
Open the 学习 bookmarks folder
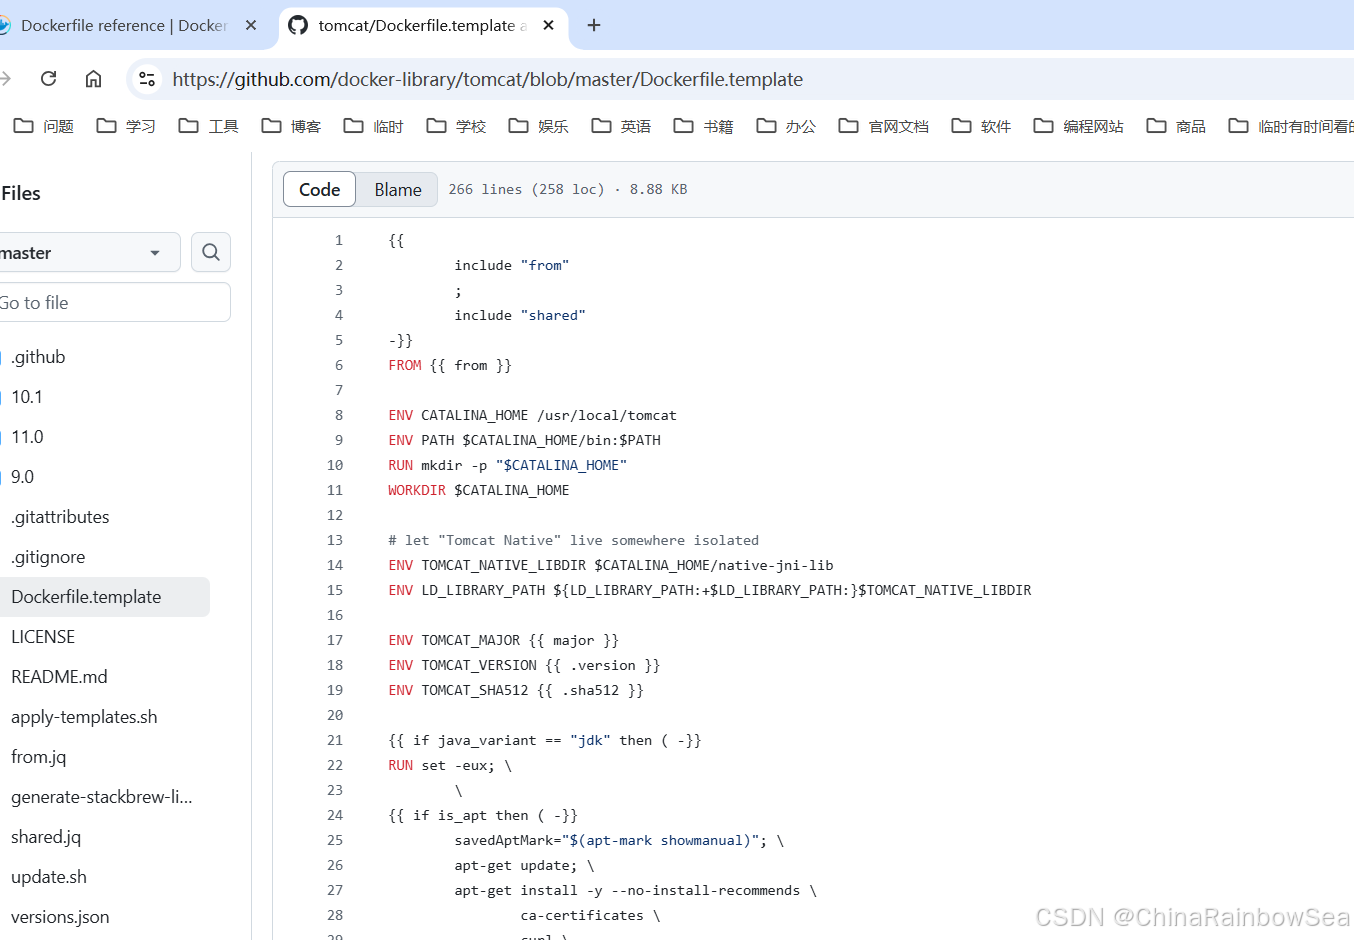[x=125, y=125]
